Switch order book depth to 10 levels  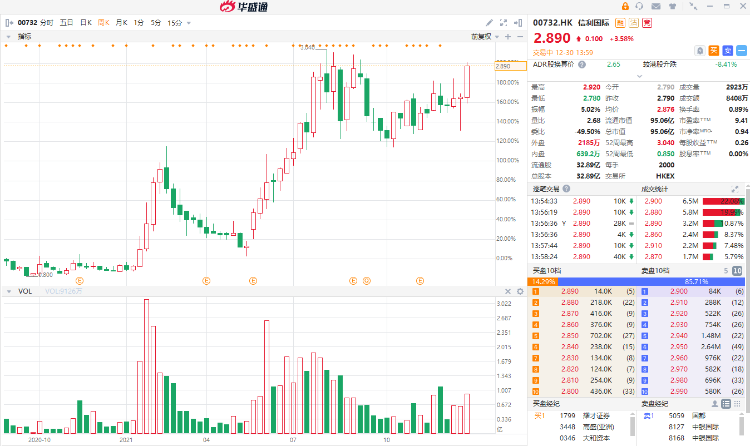coord(736,270)
